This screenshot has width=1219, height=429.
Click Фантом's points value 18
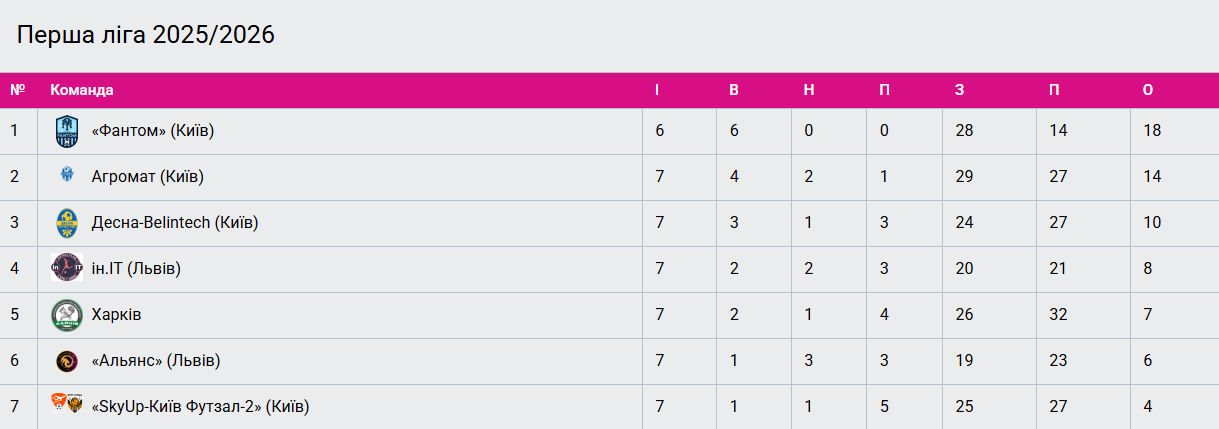[x=1152, y=131]
